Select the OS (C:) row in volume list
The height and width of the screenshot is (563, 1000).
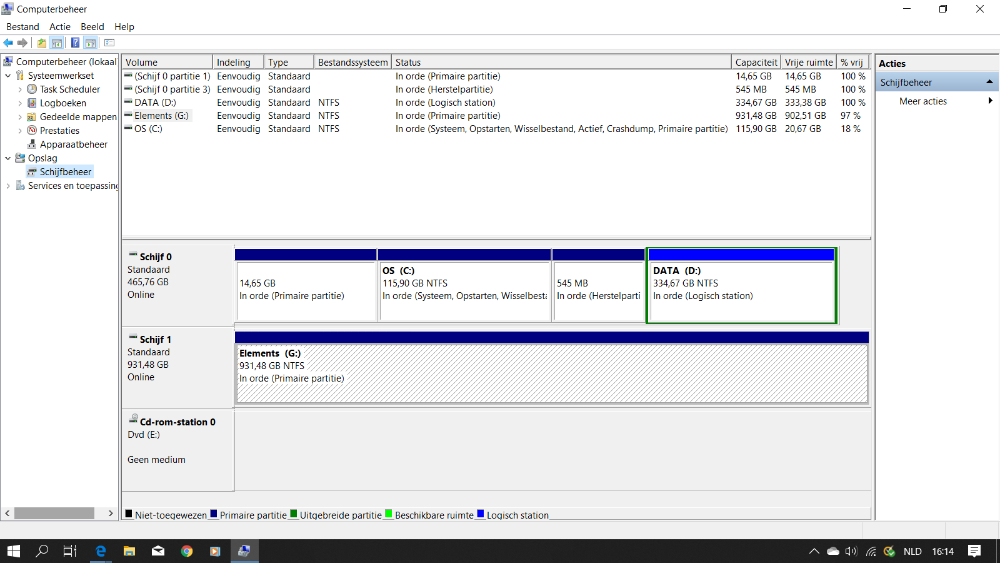point(148,129)
